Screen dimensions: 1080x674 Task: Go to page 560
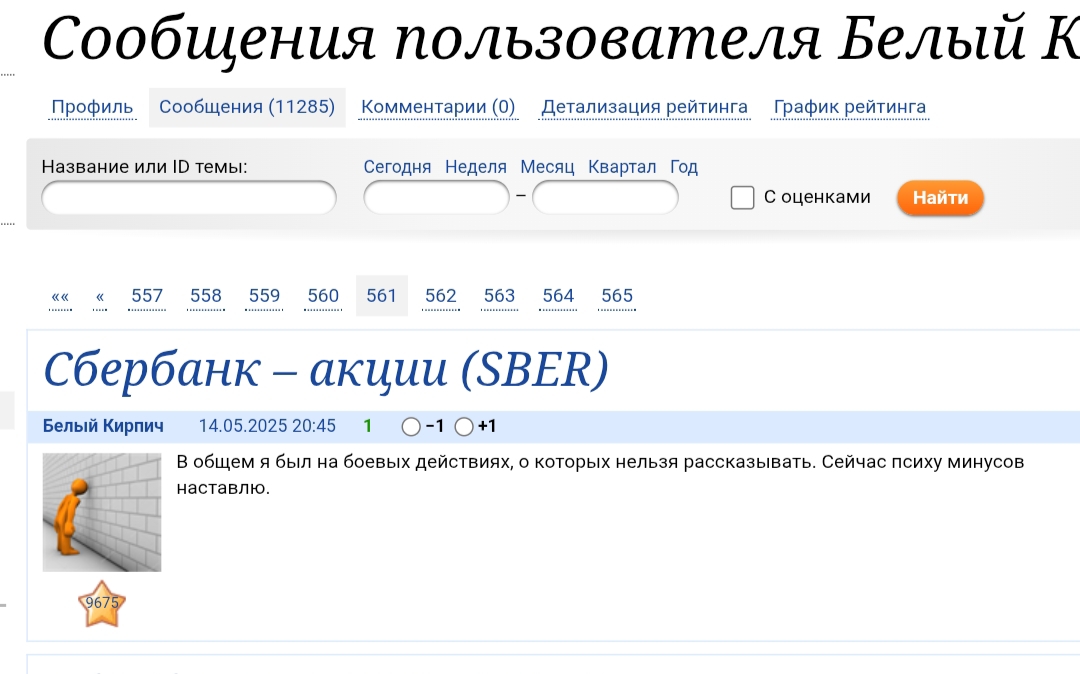point(323,296)
